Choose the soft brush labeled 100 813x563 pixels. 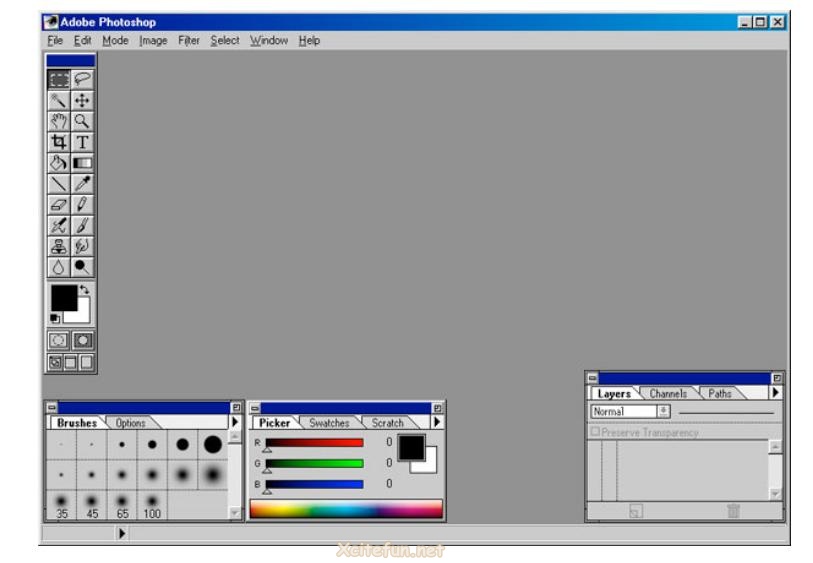(x=152, y=506)
